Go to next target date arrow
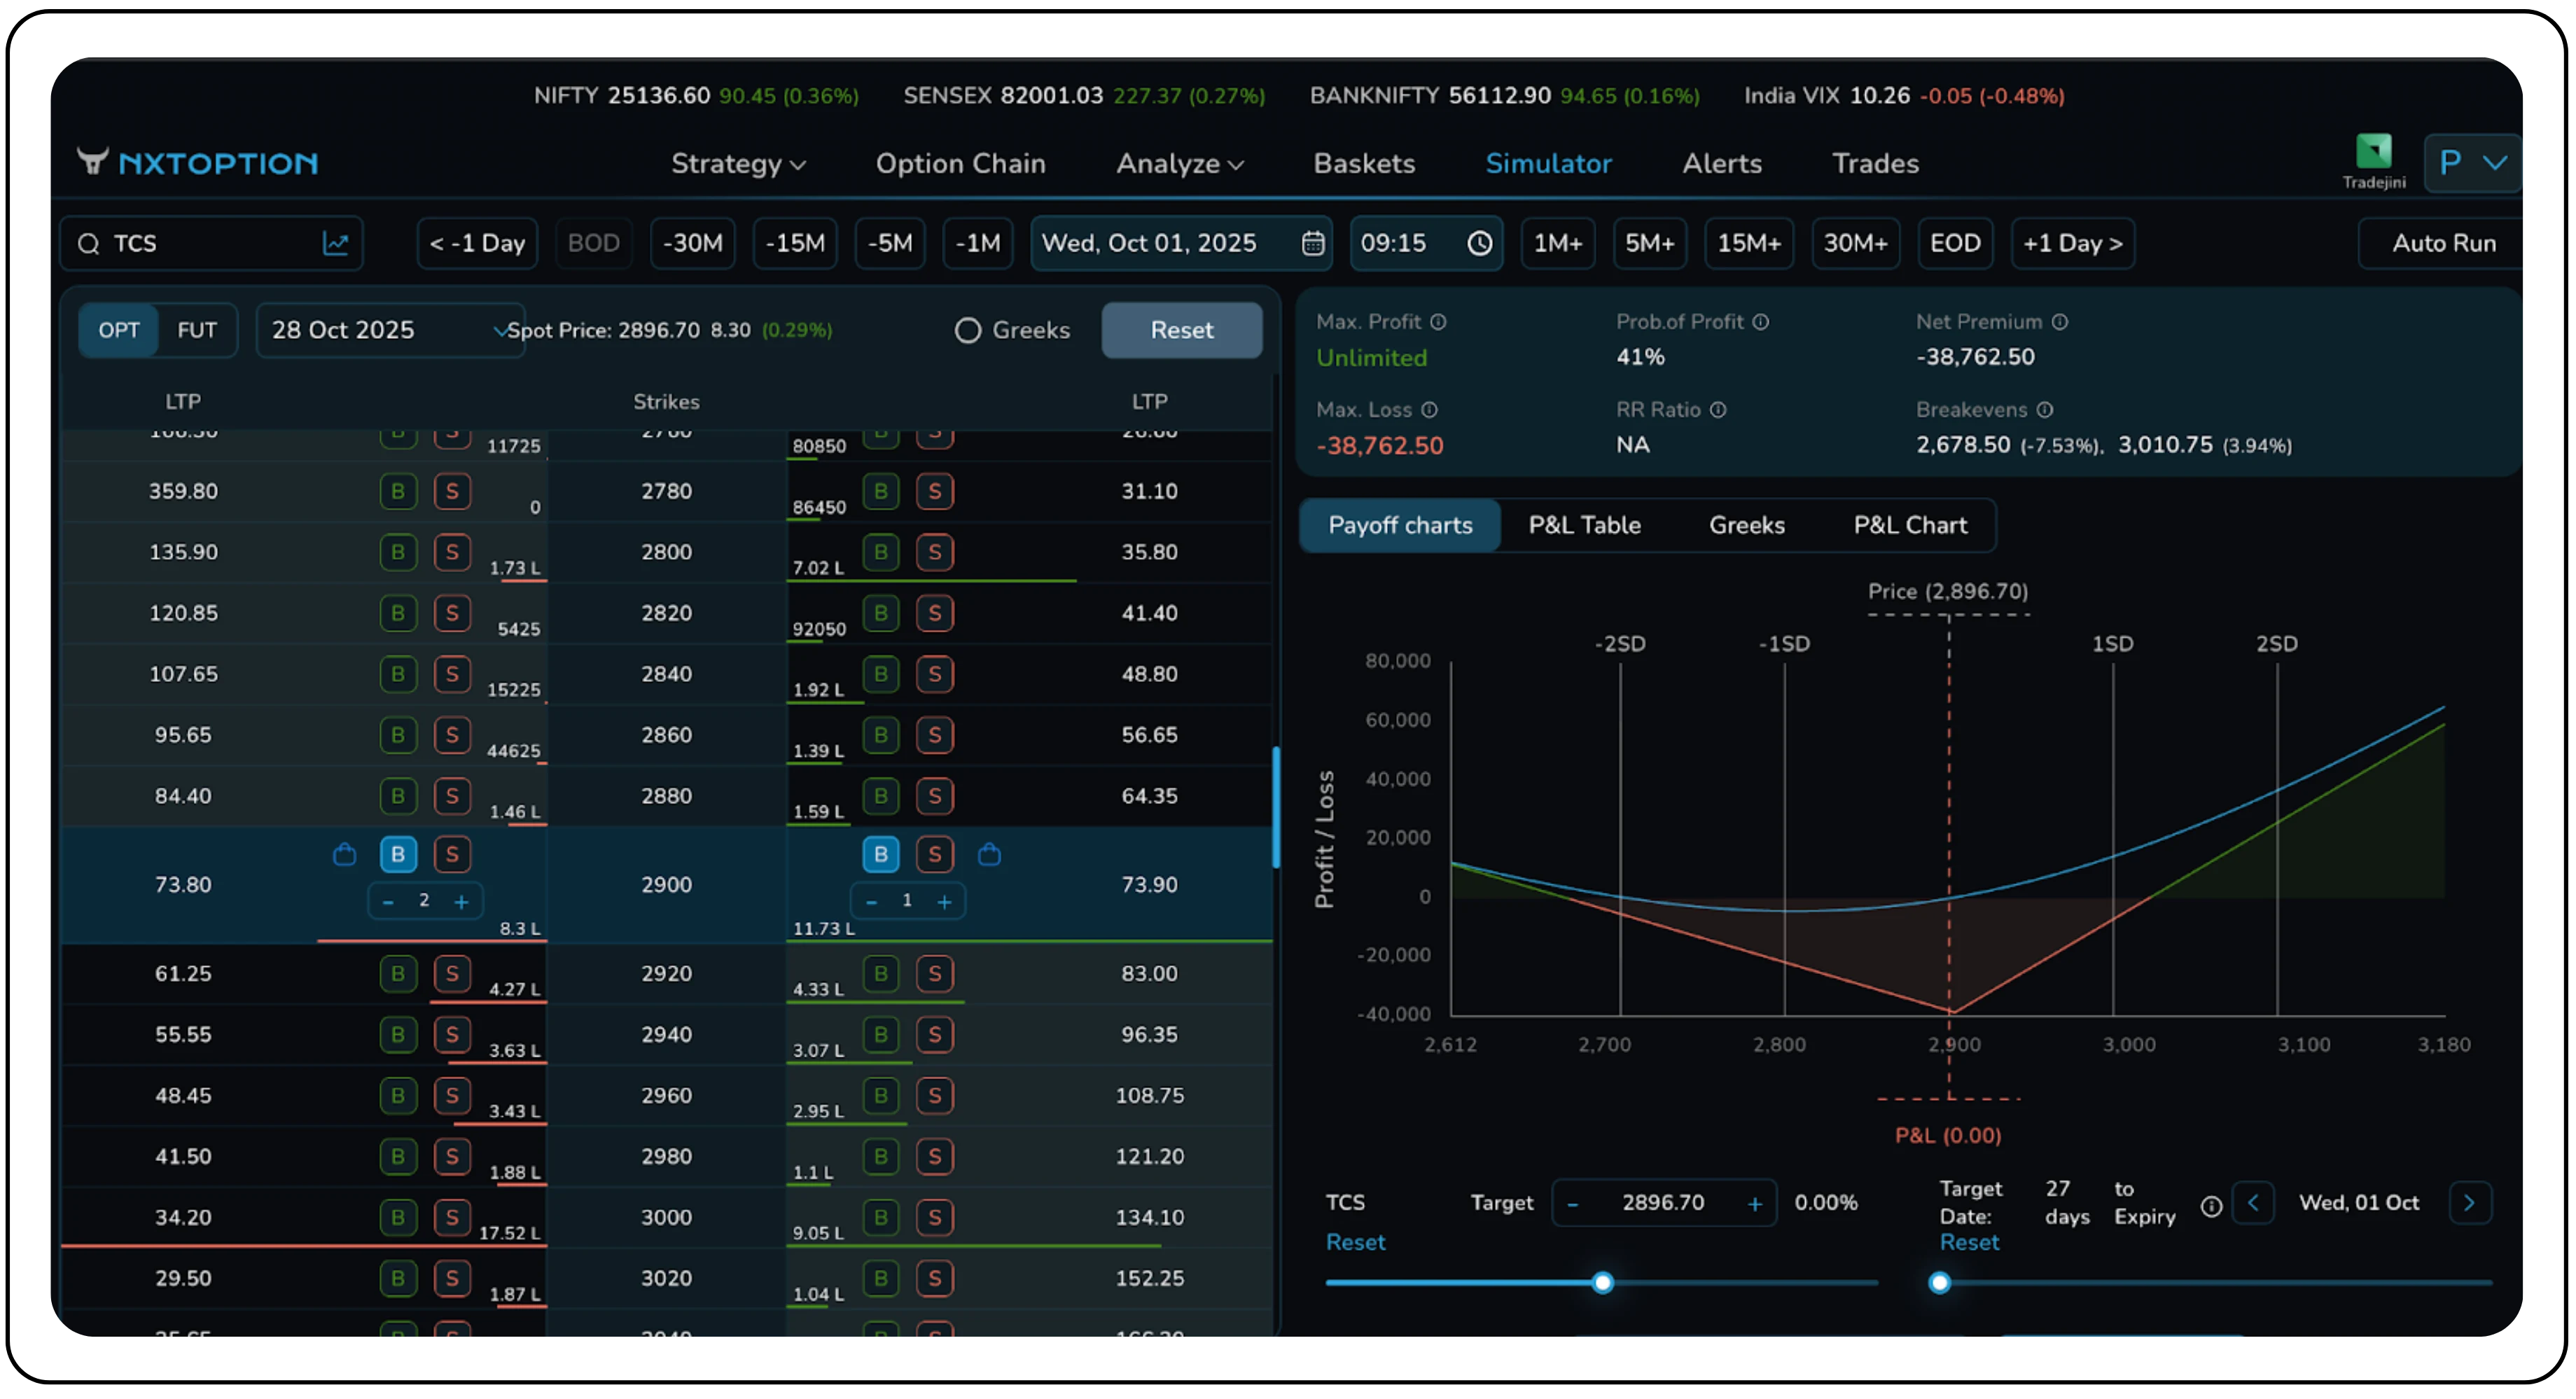The height and width of the screenshot is (1399, 2576). pos(2469,1203)
